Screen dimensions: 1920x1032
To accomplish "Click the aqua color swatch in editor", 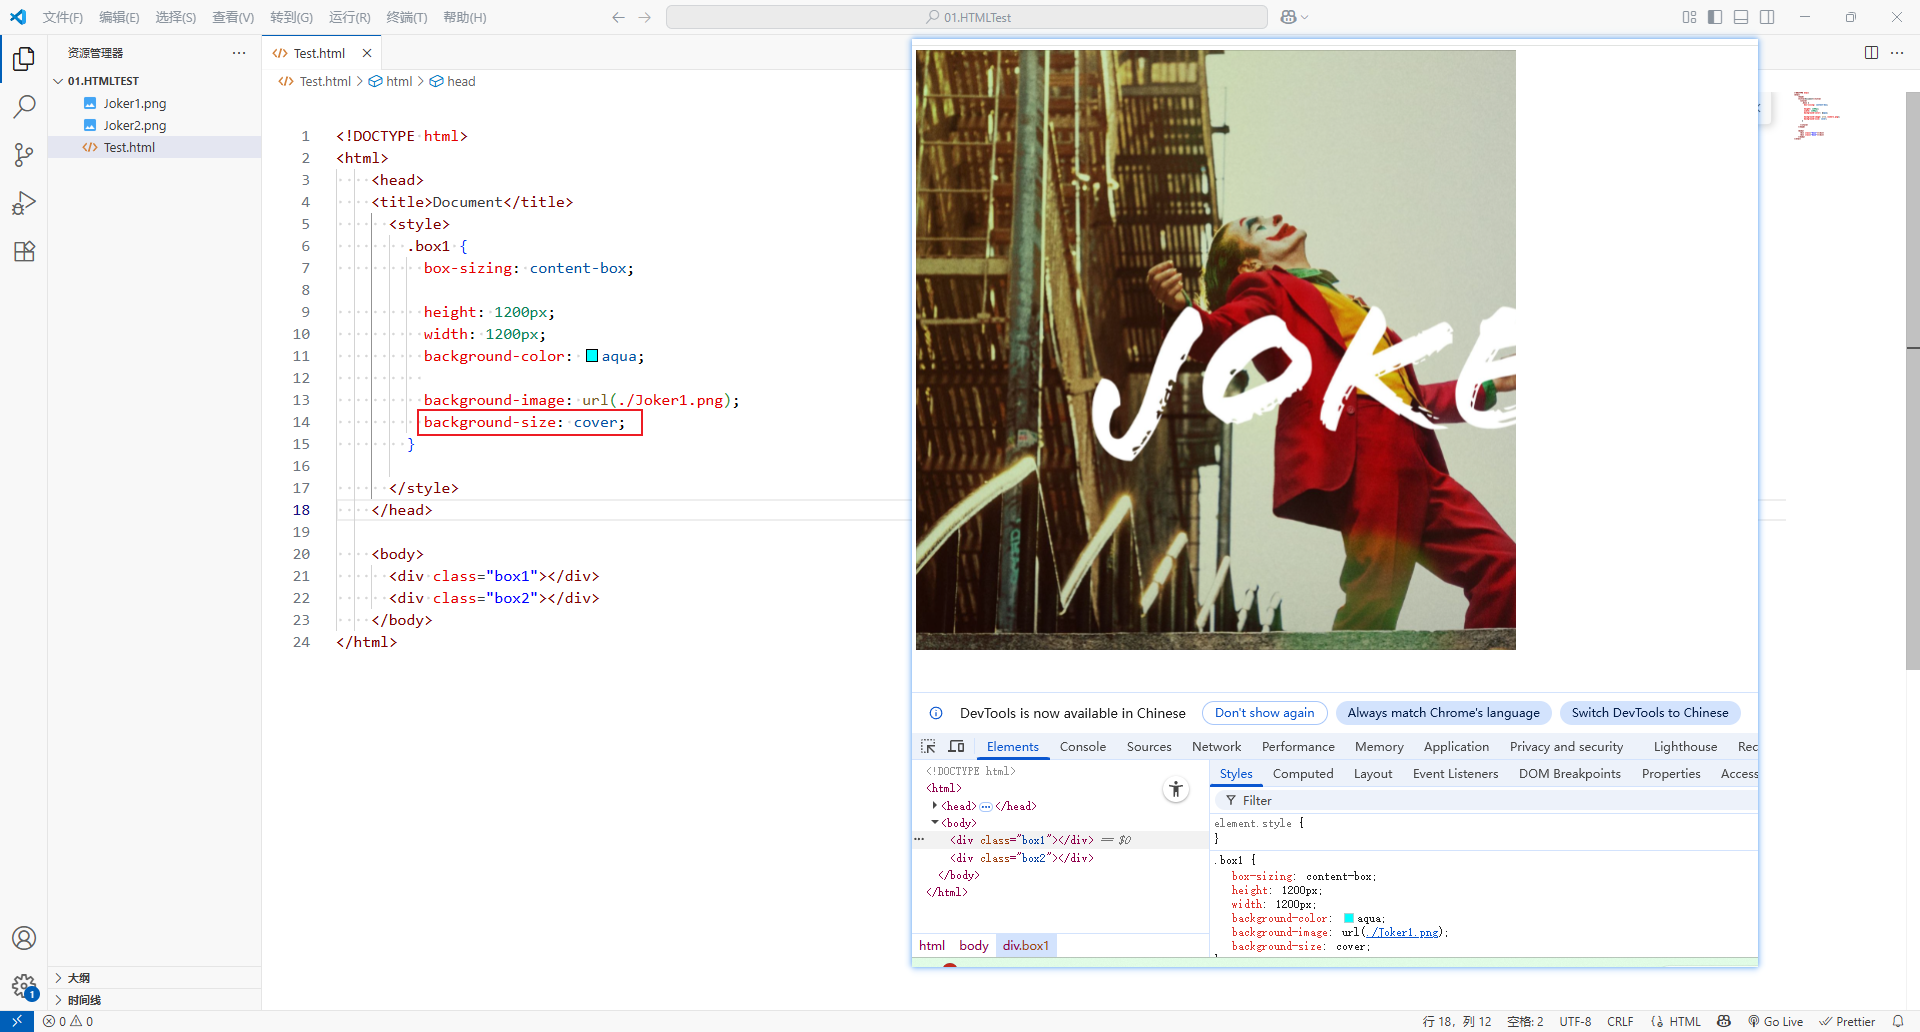I will click(x=592, y=356).
